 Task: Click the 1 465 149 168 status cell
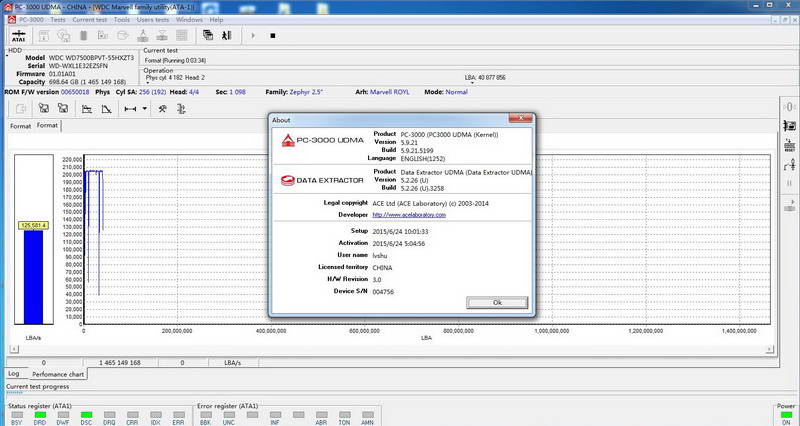click(120, 363)
